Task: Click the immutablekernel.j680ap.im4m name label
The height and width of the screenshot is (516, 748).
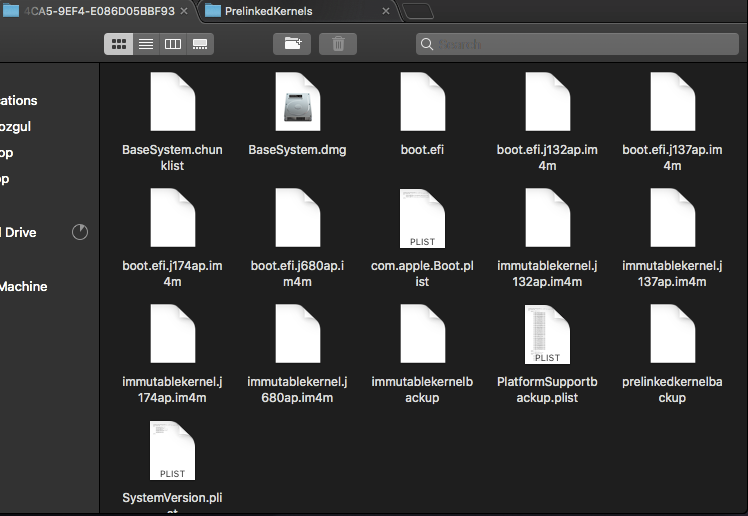Action: 297,389
